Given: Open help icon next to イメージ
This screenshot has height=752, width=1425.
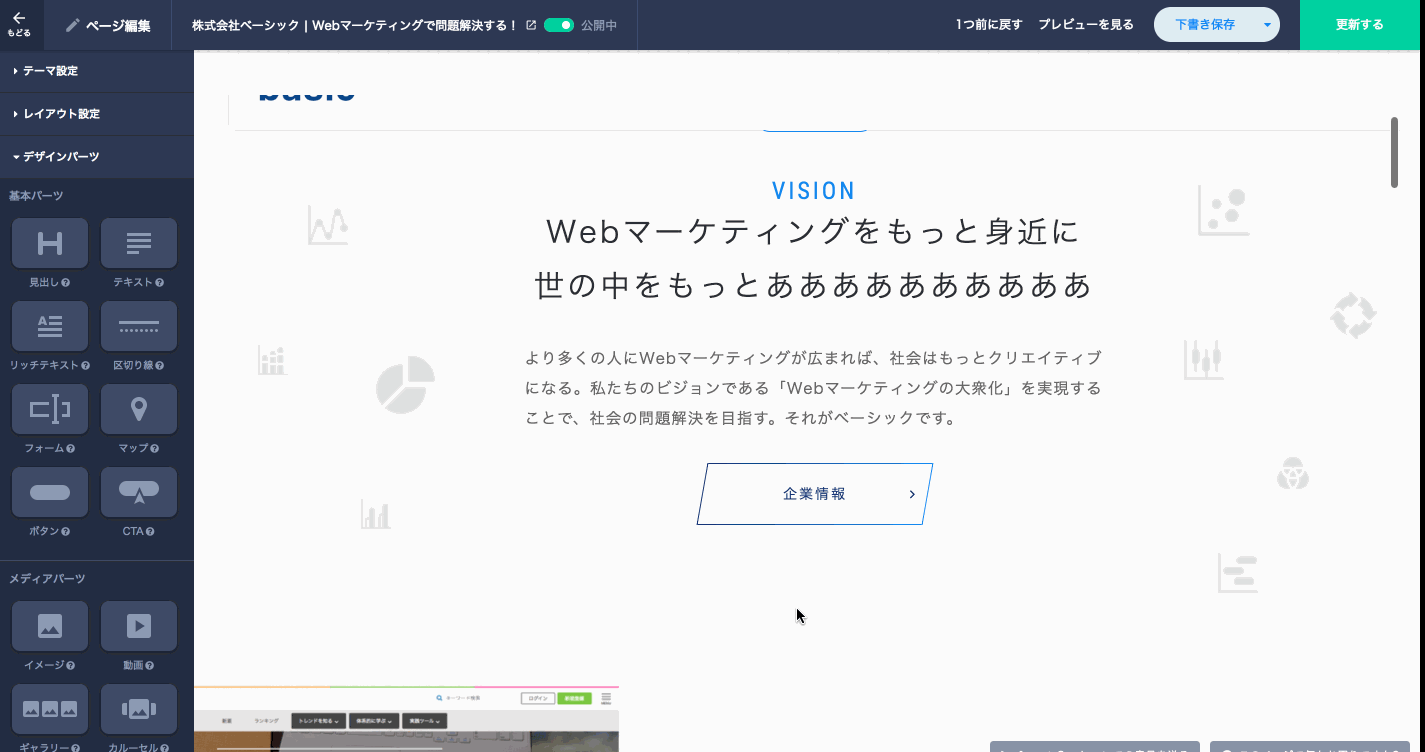Looking at the screenshot, I should [x=70, y=666].
